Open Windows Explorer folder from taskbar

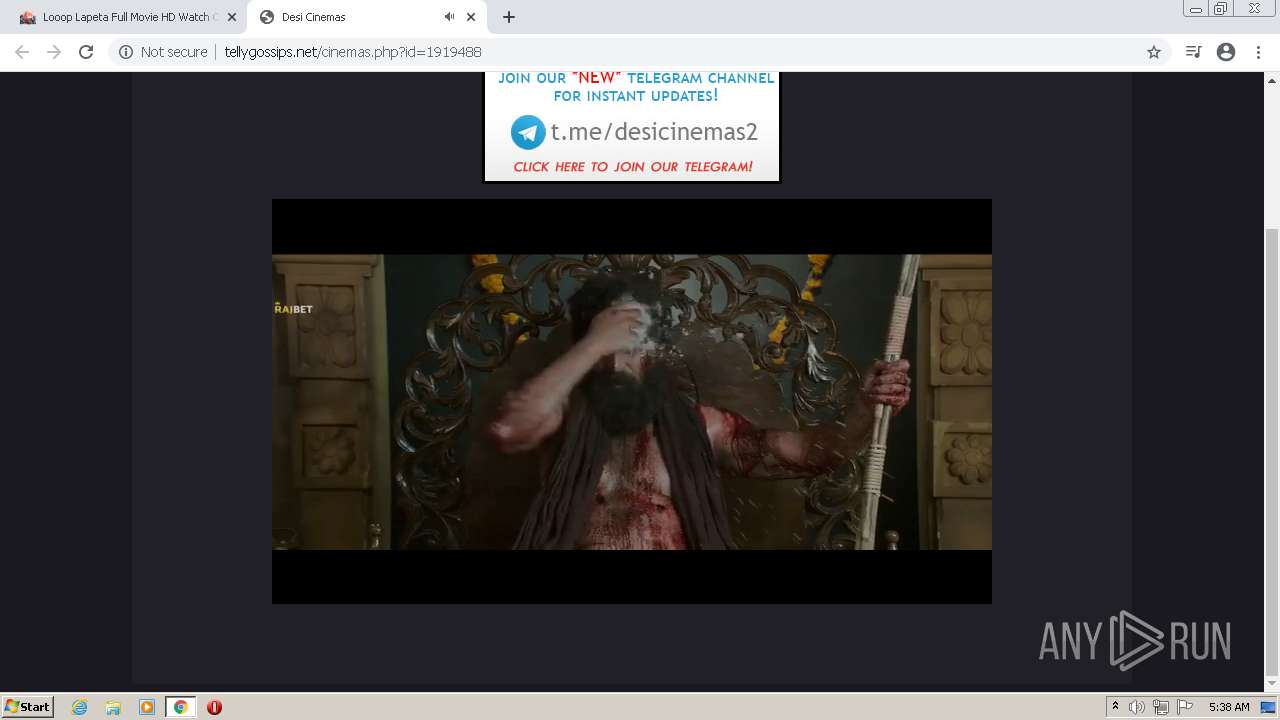point(113,707)
